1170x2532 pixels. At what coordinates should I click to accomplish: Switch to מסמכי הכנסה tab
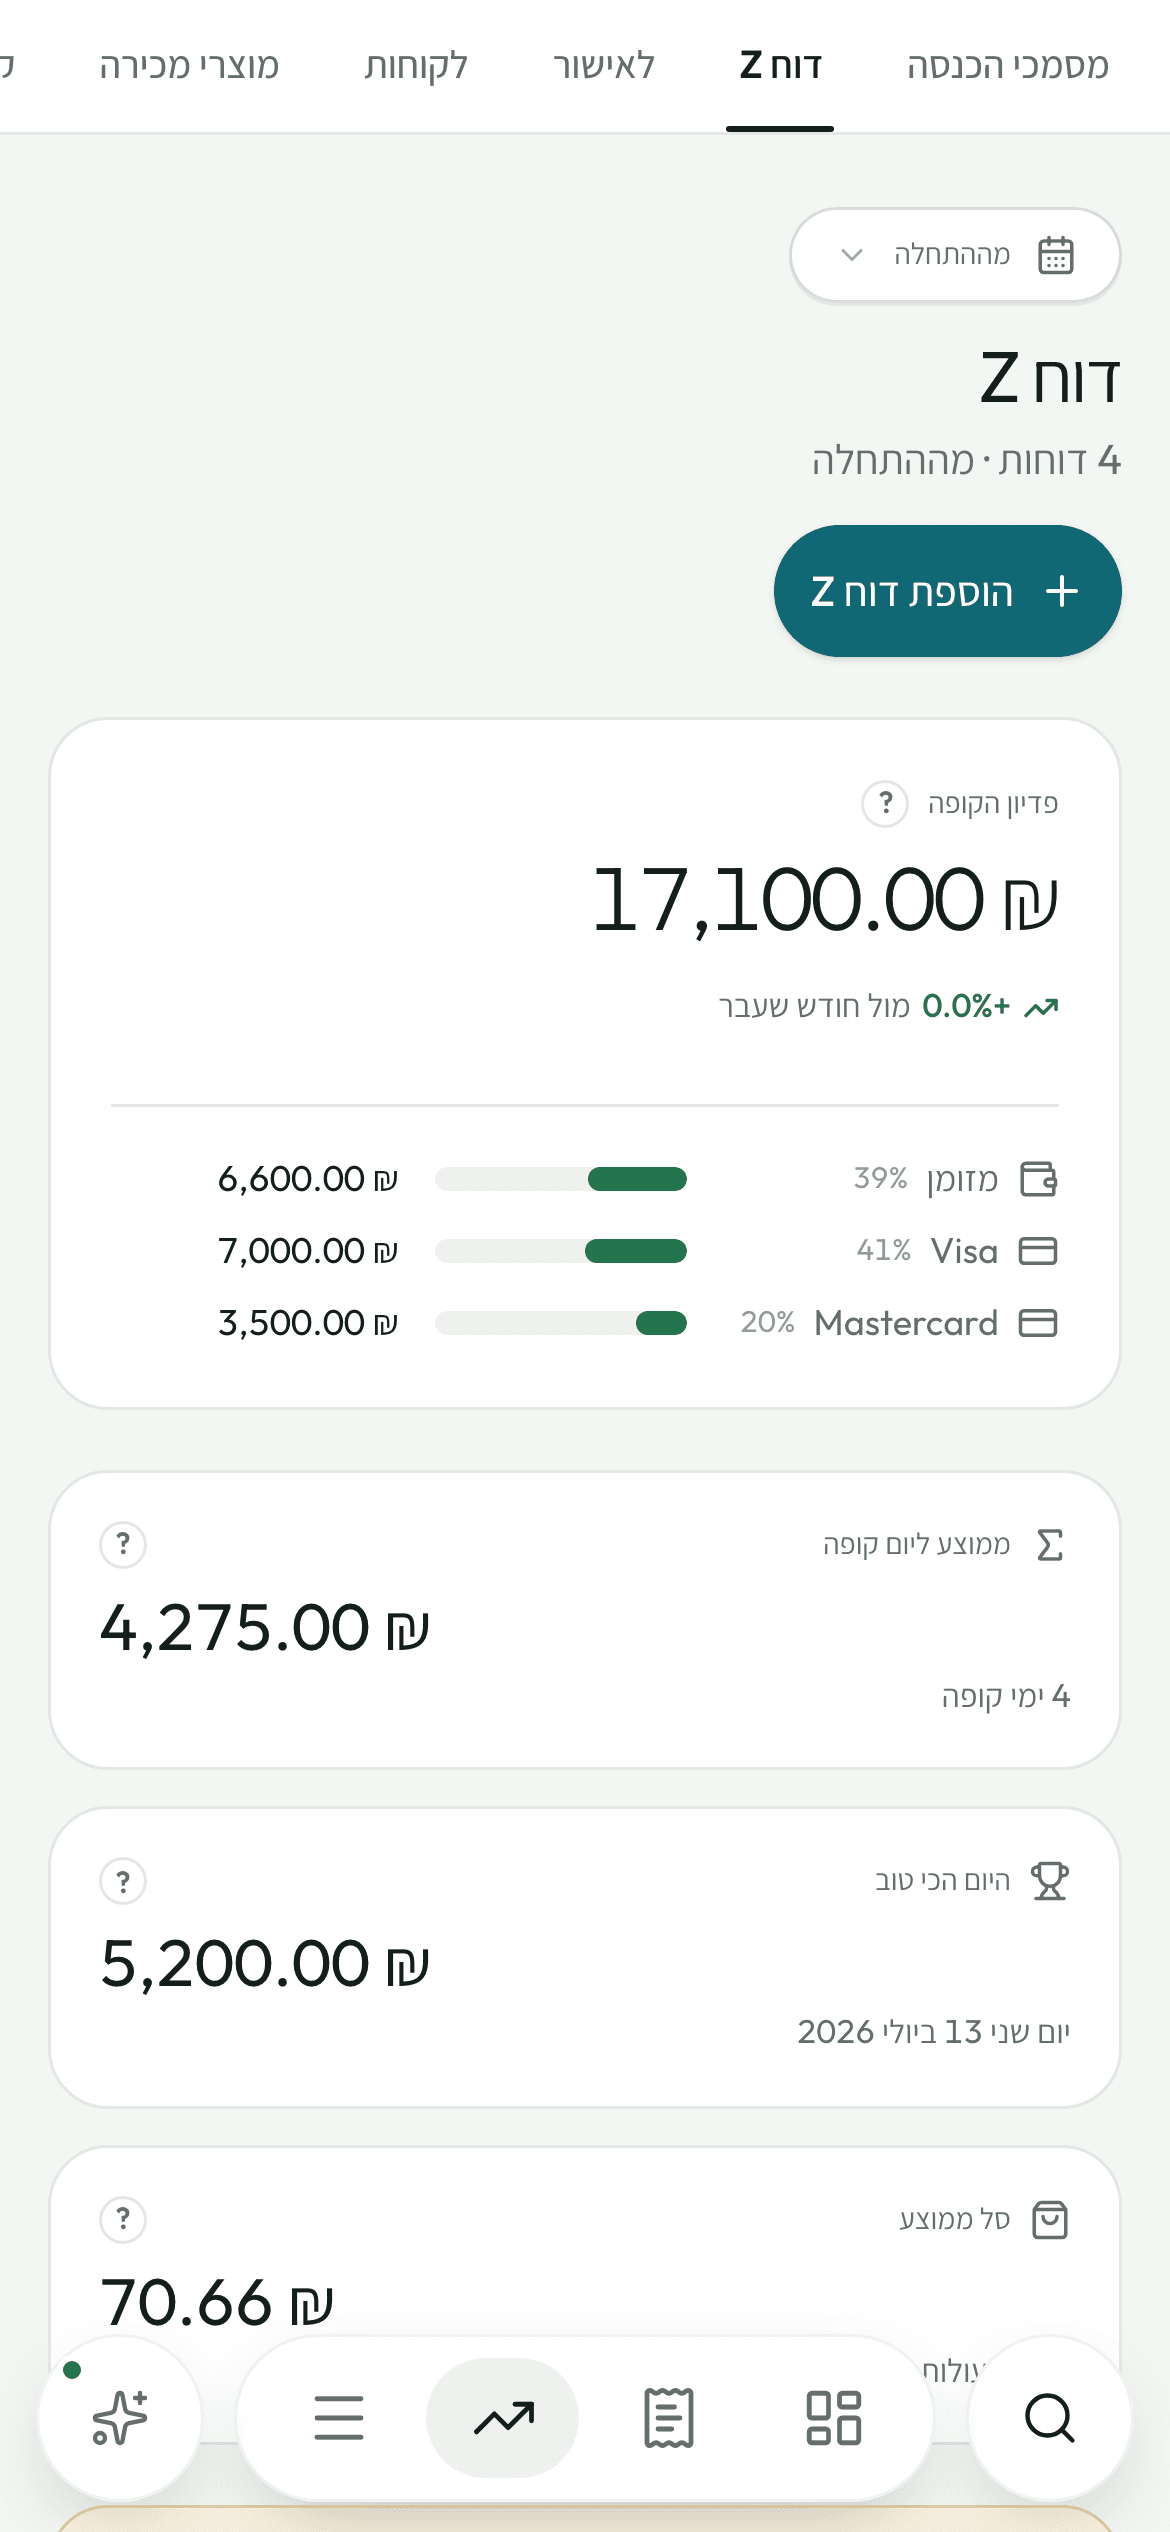[1007, 66]
